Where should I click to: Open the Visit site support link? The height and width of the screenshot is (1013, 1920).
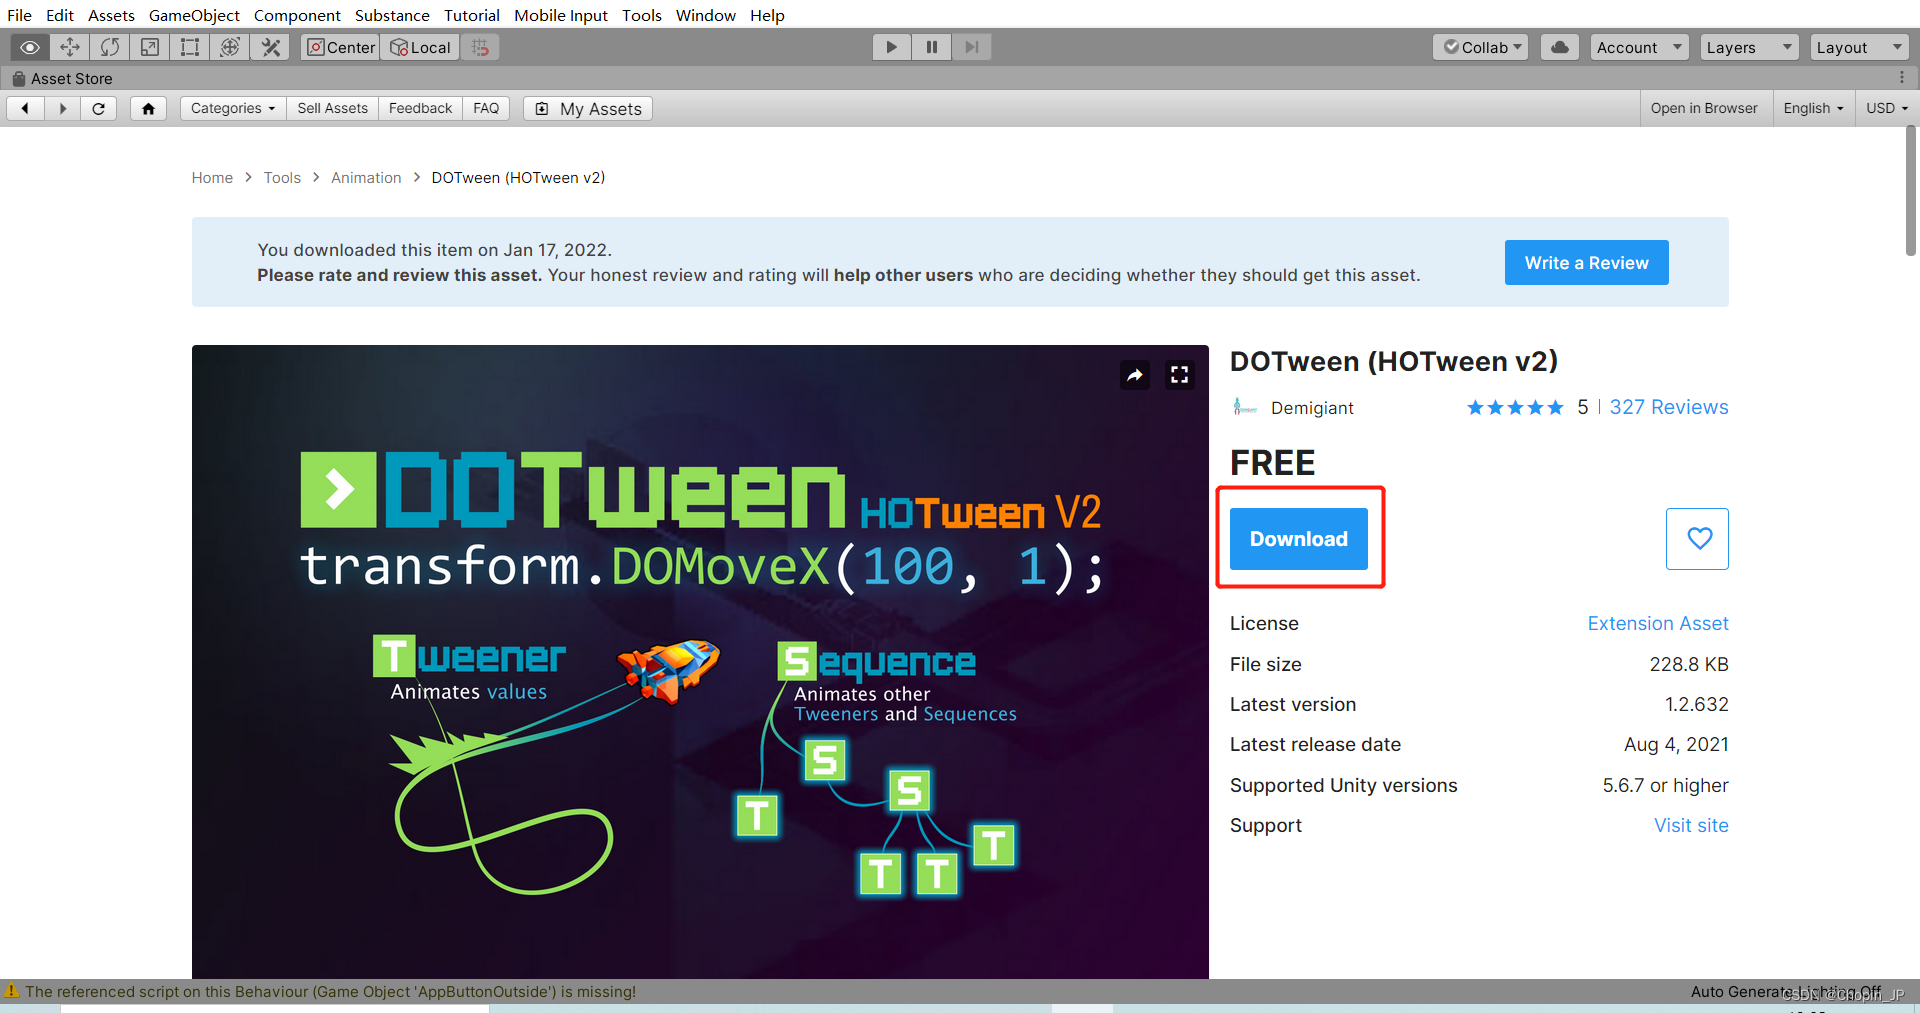pos(1691,825)
